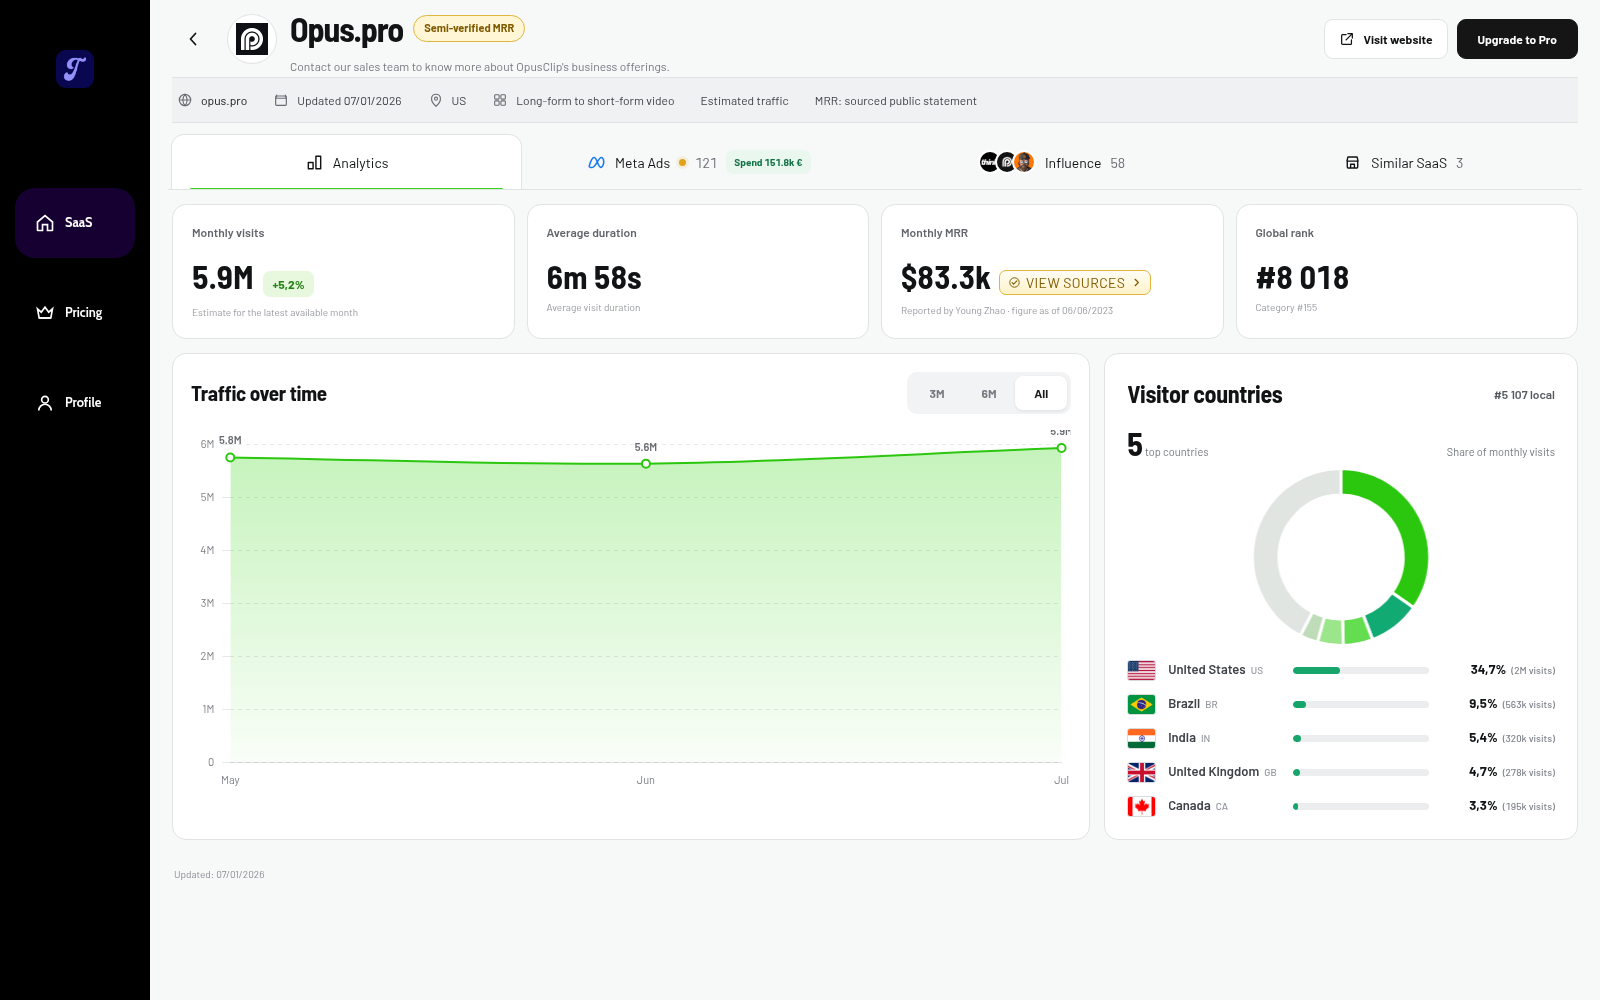
Task: Click the #8 018 global rank value
Action: tap(1302, 278)
